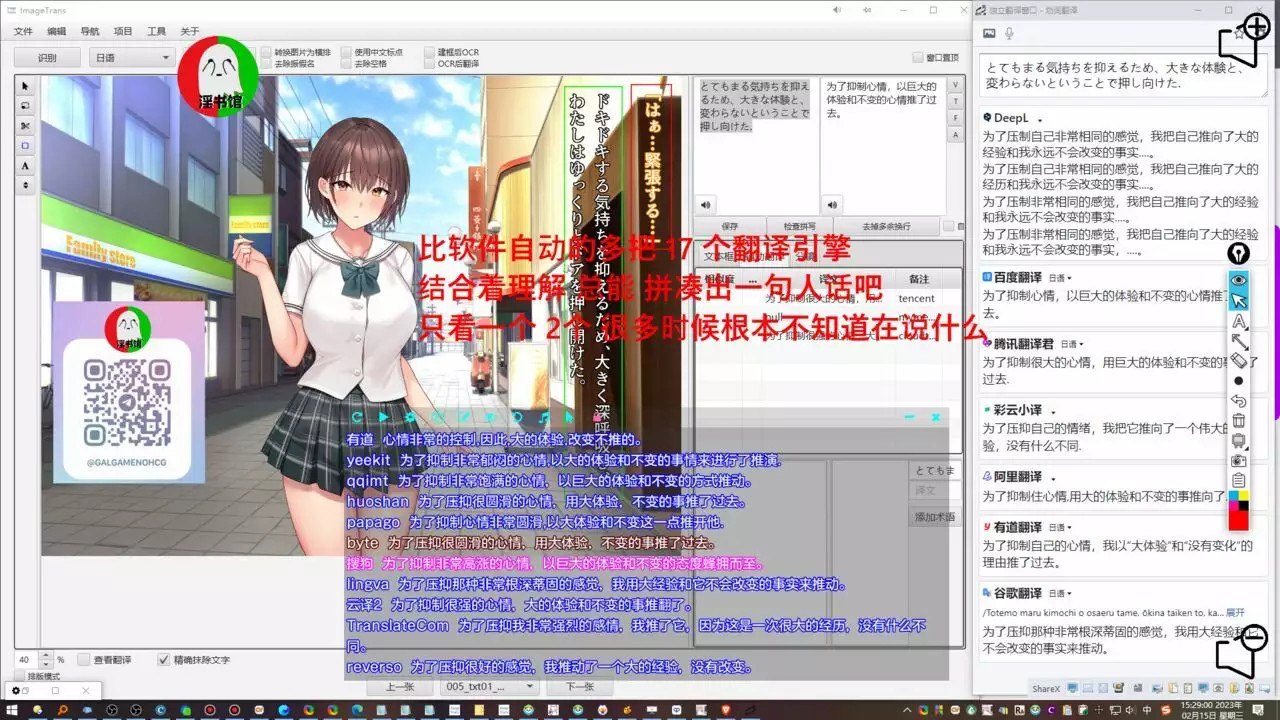Click the 下一张 next image button
Image resolution: width=1280 pixels, height=720 pixels.
(x=580, y=687)
